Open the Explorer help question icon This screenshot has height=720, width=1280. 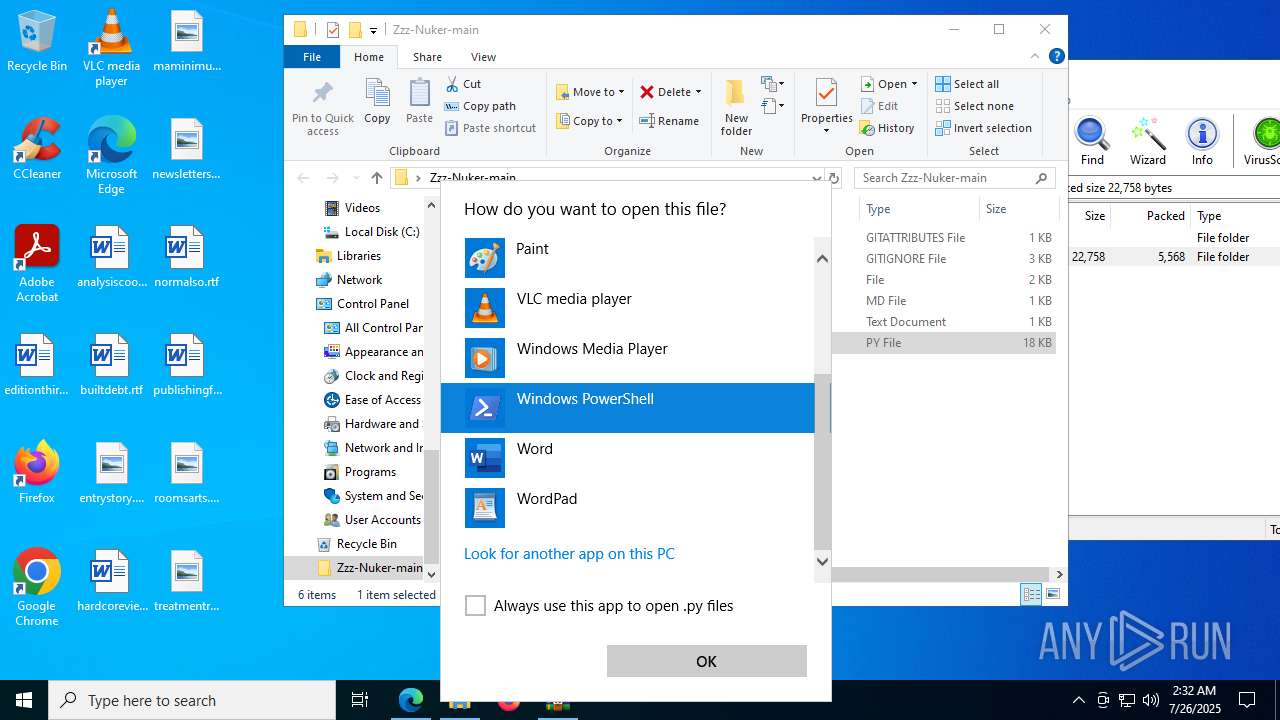pos(1056,57)
